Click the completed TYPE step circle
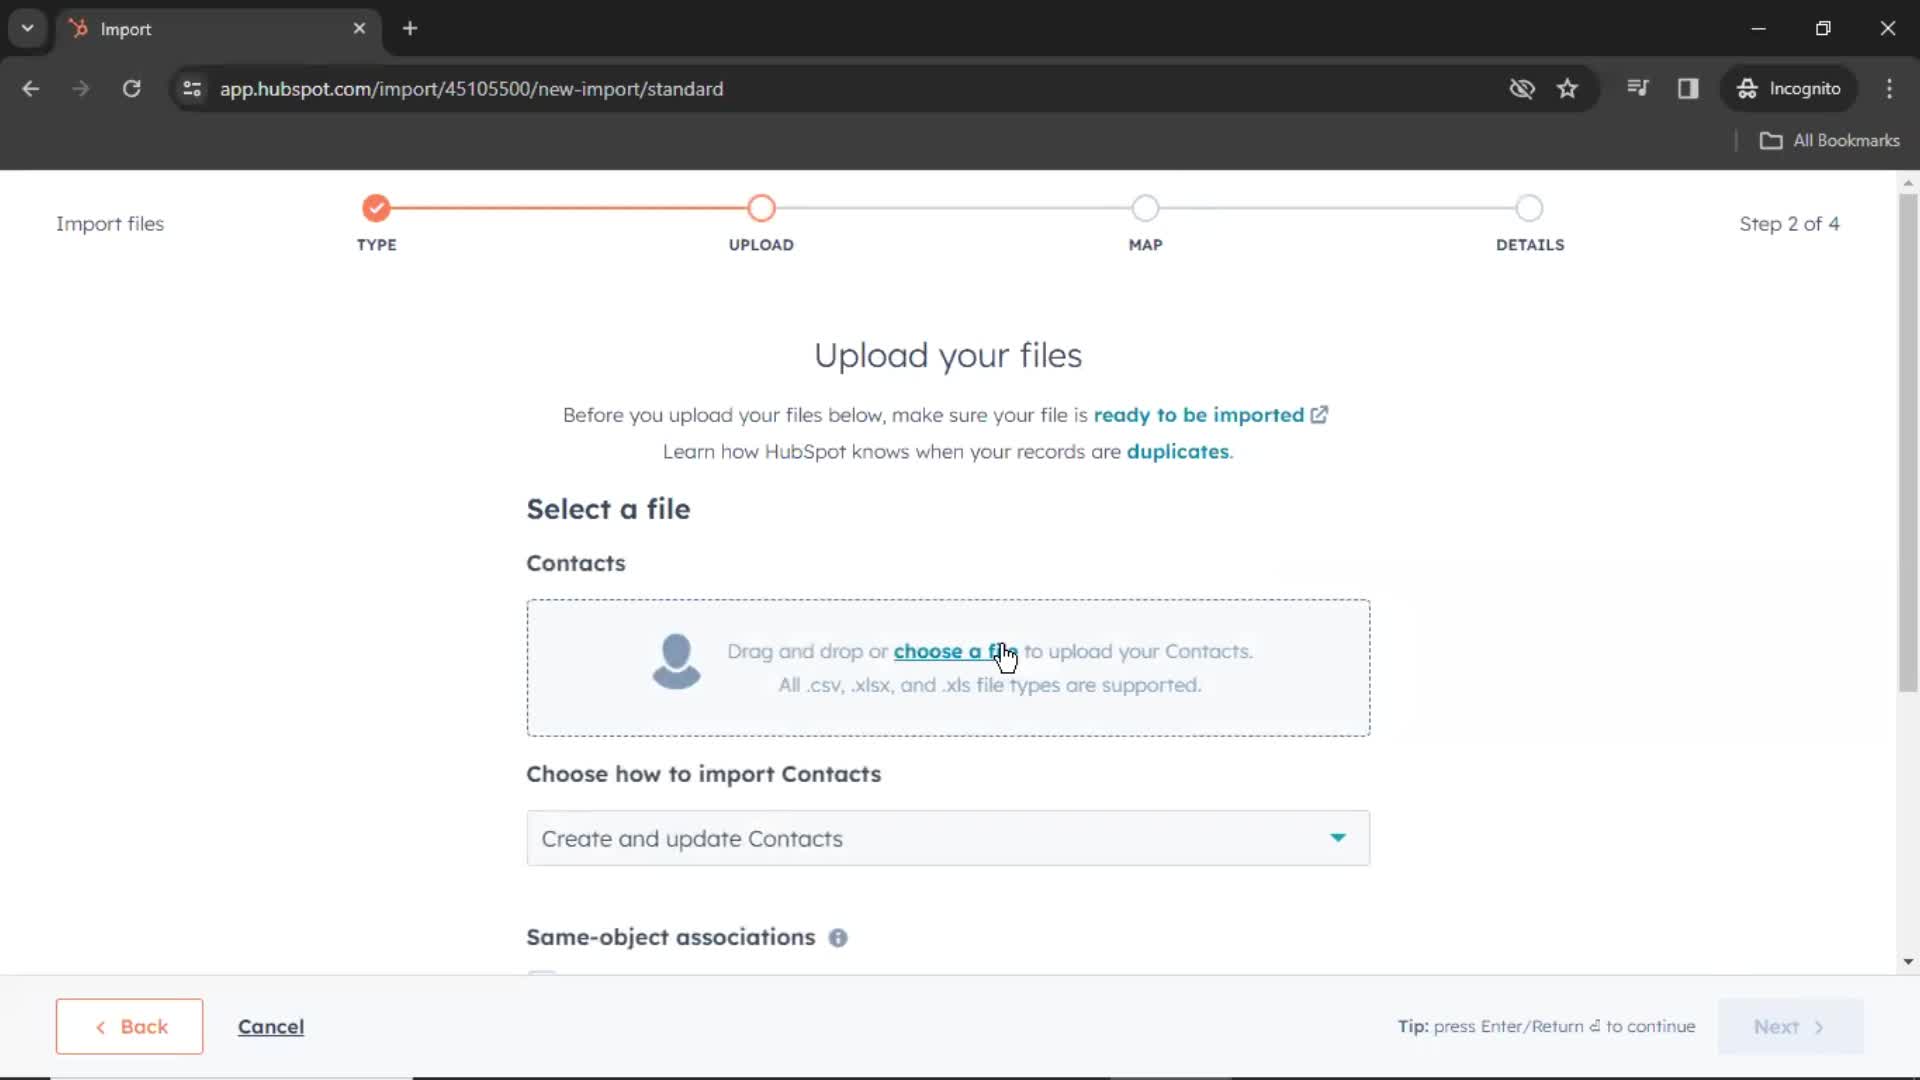Image resolution: width=1920 pixels, height=1080 pixels. click(376, 208)
